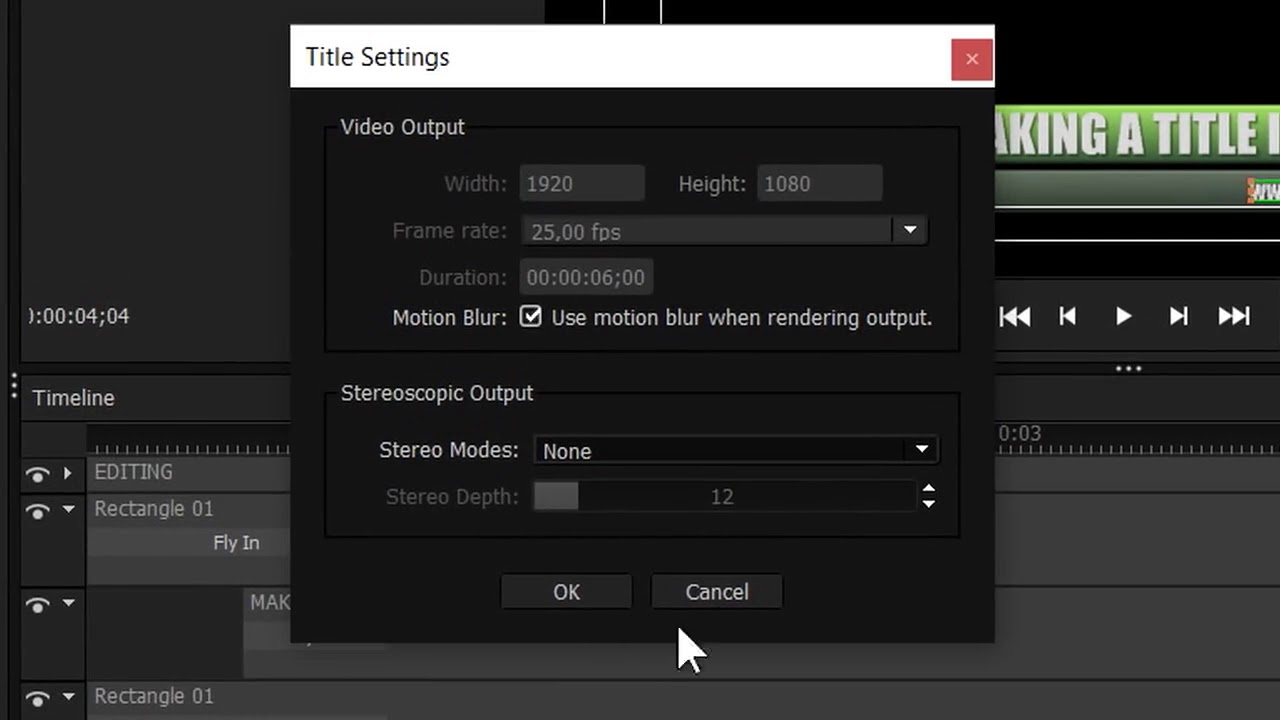Click OK to confirm title settings
The image size is (1280, 720).
(566, 592)
